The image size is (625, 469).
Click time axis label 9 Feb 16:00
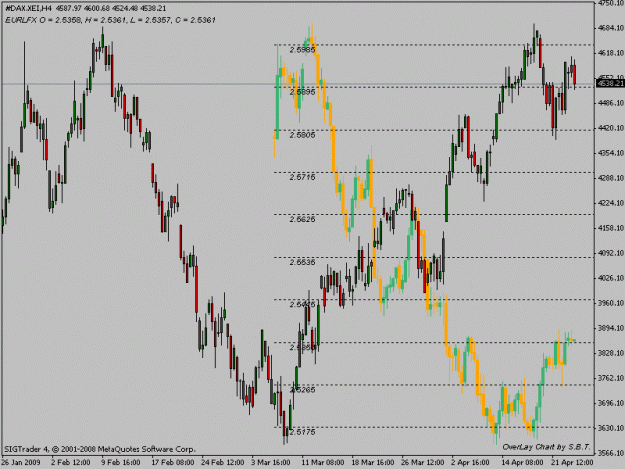[121, 462]
